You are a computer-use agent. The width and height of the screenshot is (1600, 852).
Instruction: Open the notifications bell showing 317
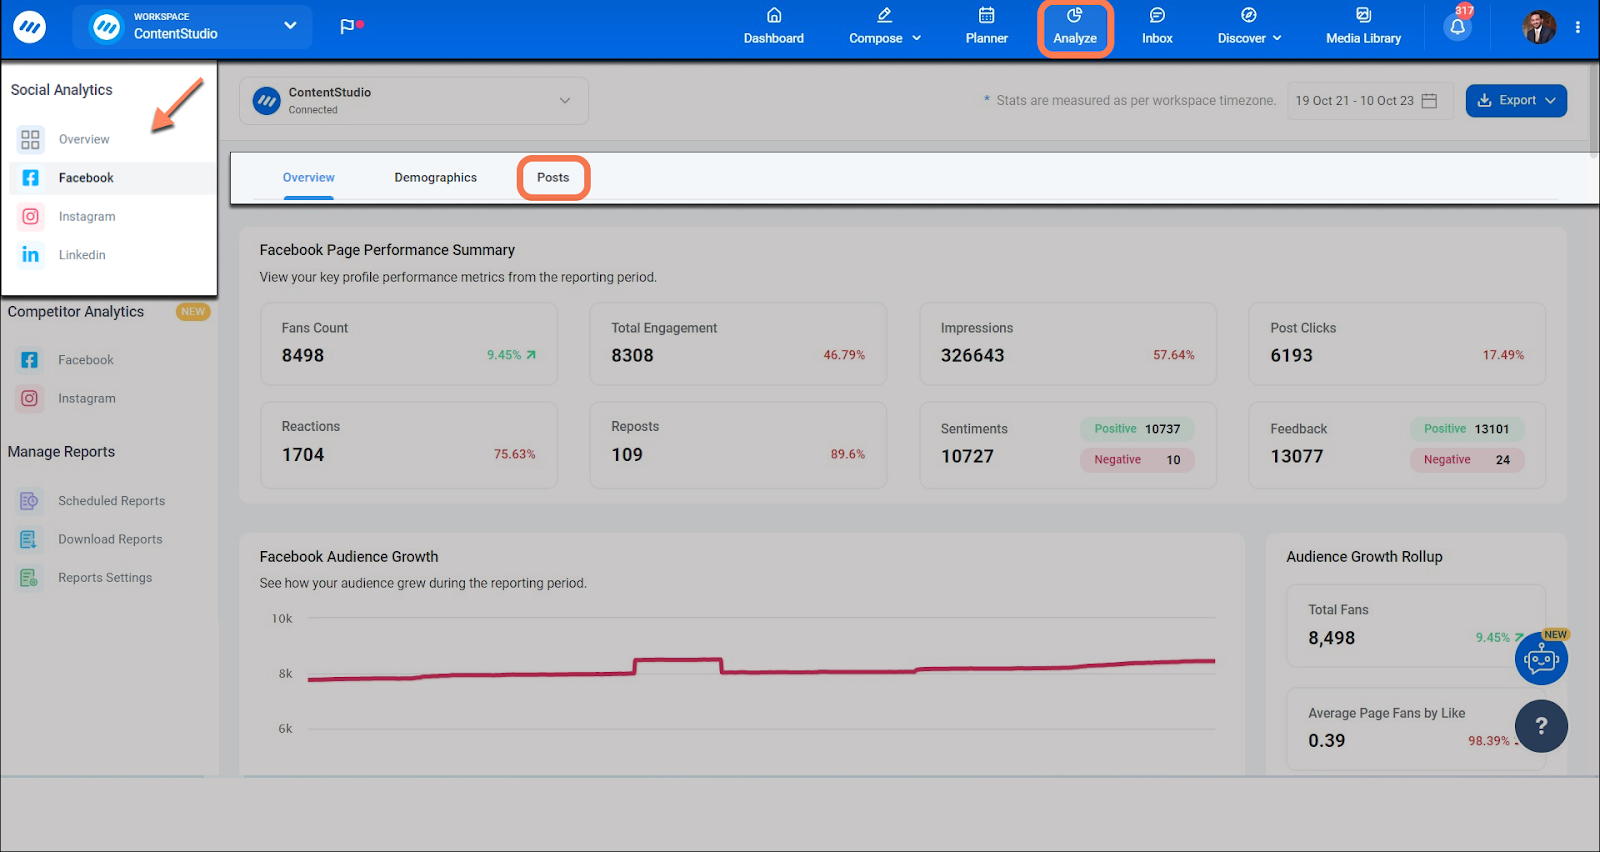tap(1458, 26)
